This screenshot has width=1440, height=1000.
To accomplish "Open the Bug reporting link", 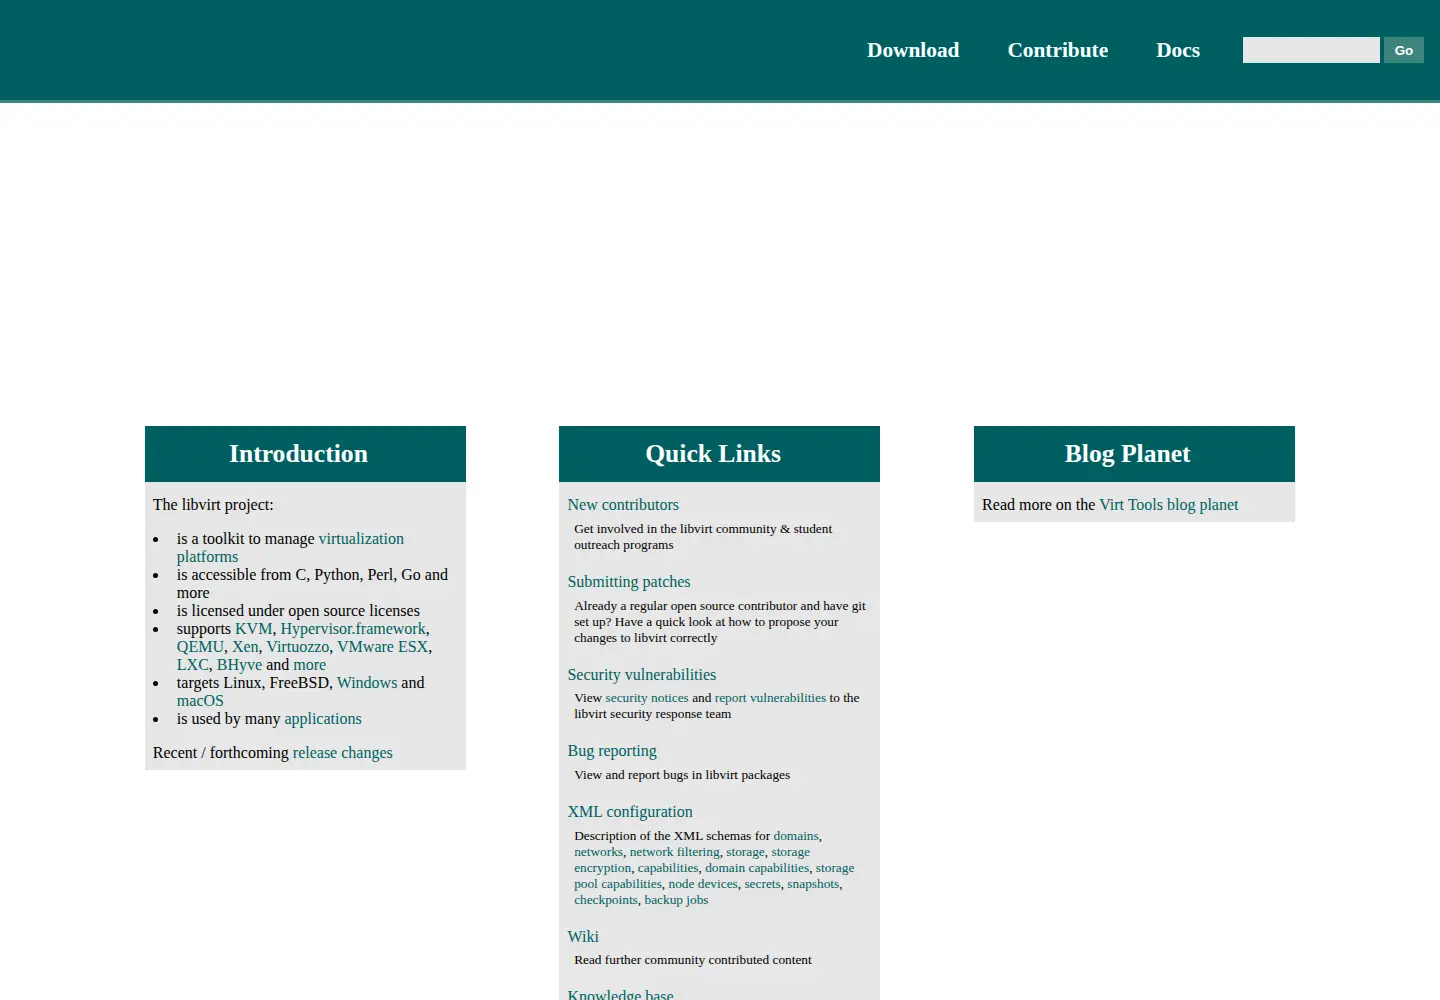I will coord(612,751).
